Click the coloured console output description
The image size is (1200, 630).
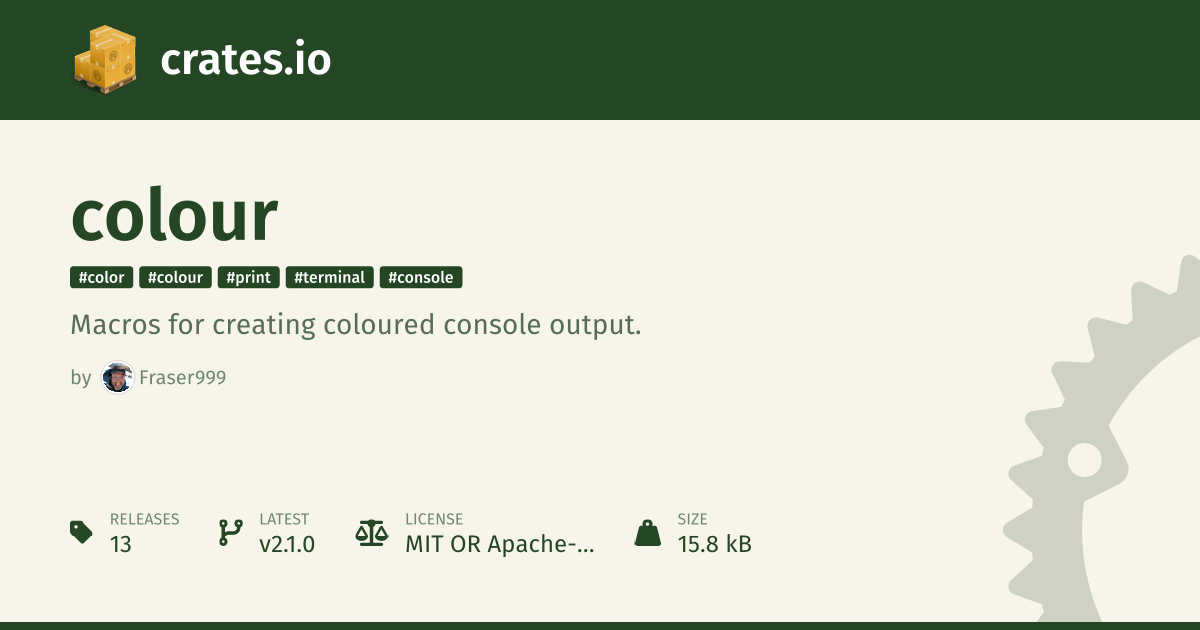(x=355, y=325)
